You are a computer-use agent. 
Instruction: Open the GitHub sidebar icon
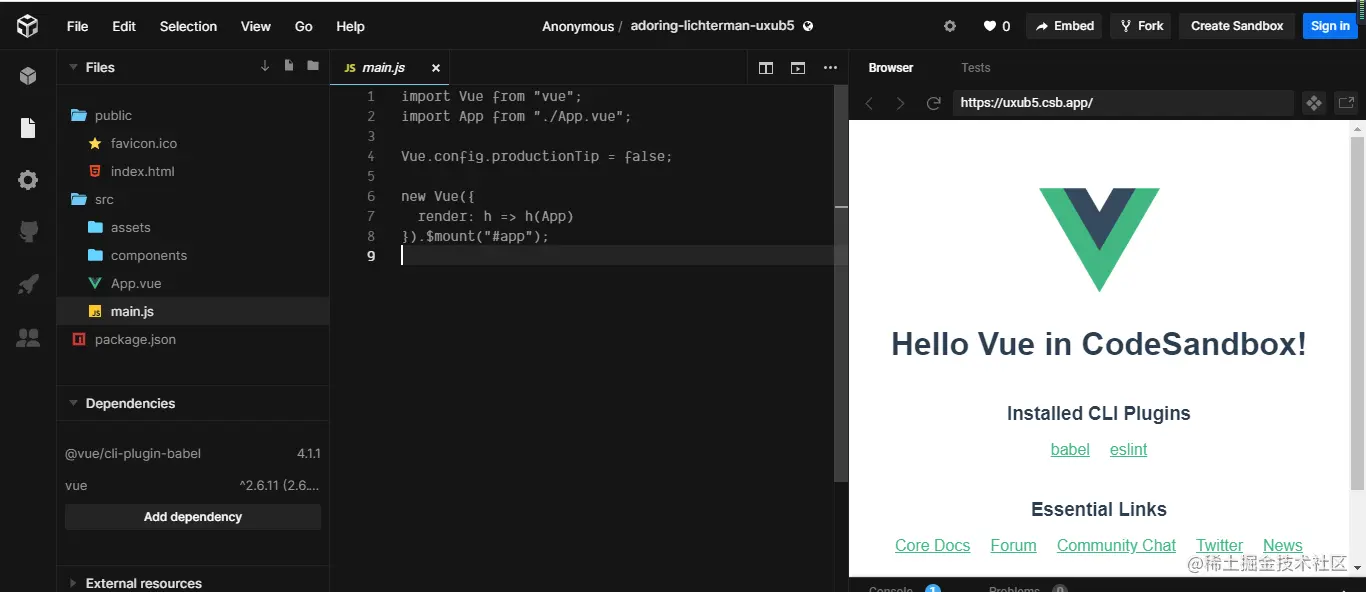(x=28, y=232)
